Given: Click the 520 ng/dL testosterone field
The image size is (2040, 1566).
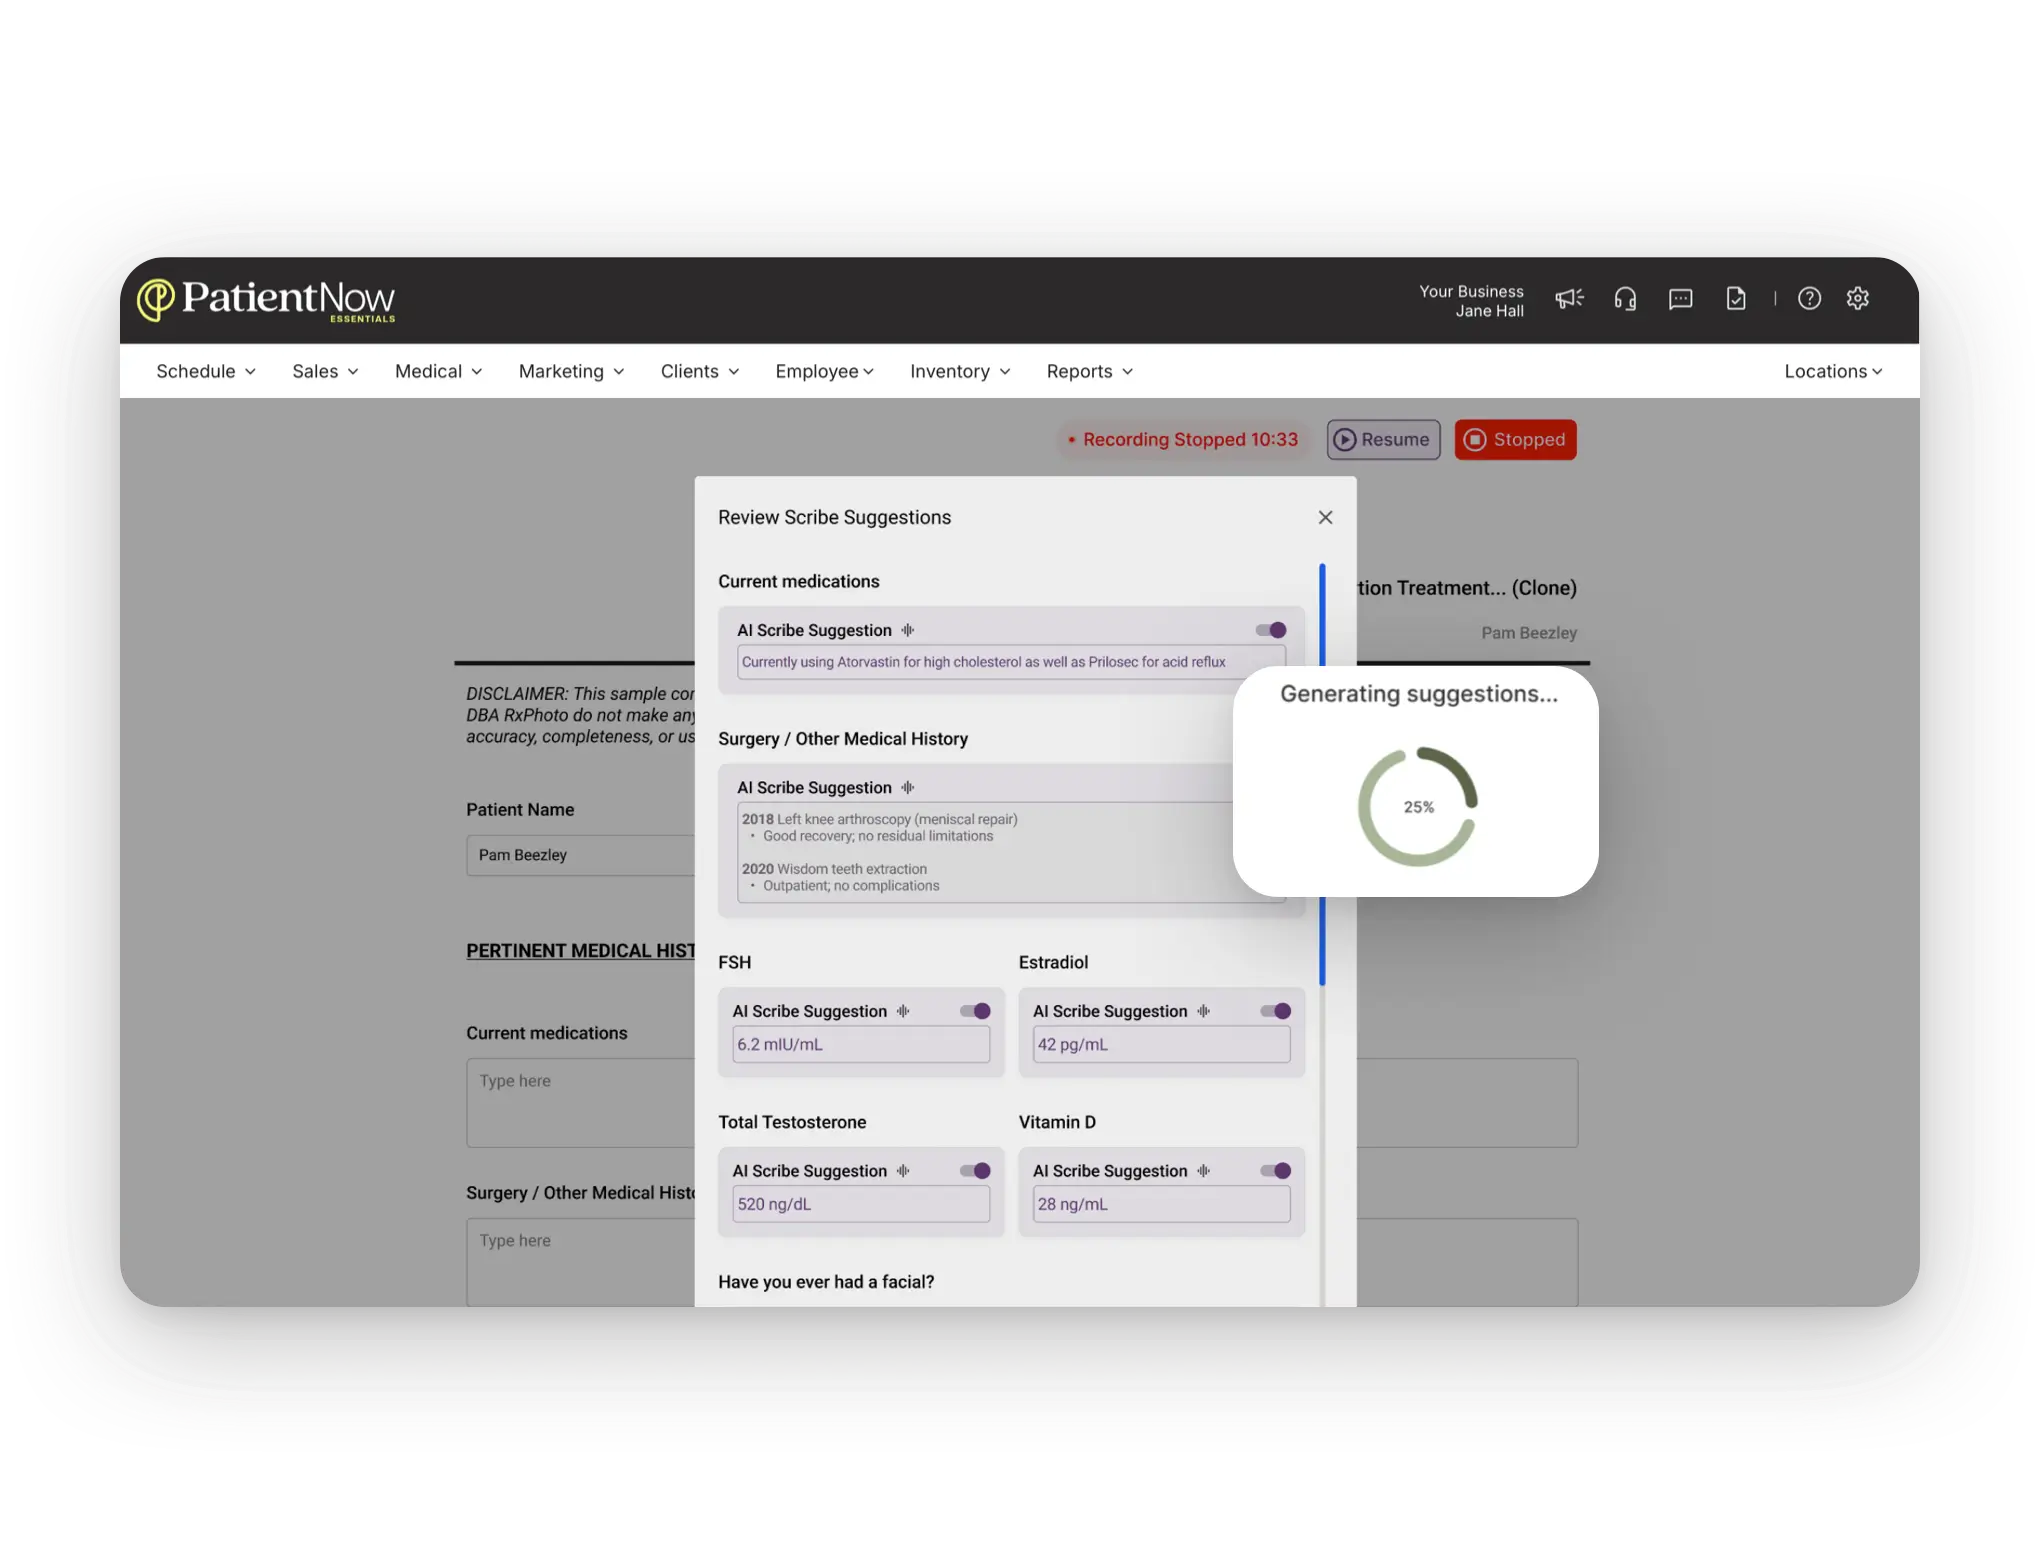Looking at the screenshot, I should point(861,1204).
